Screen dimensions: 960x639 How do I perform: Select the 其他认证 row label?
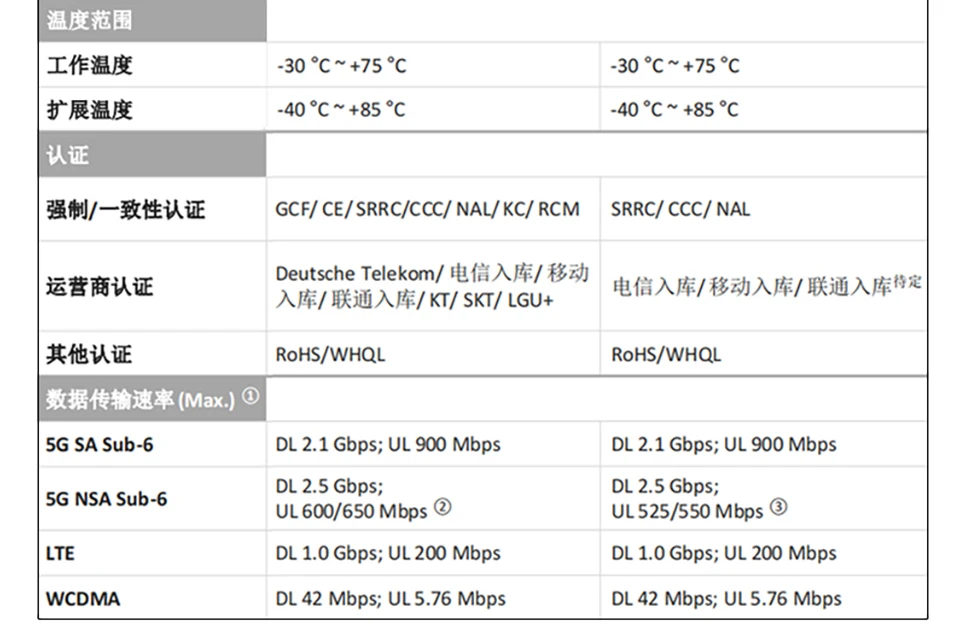pyautogui.click(x=88, y=354)
